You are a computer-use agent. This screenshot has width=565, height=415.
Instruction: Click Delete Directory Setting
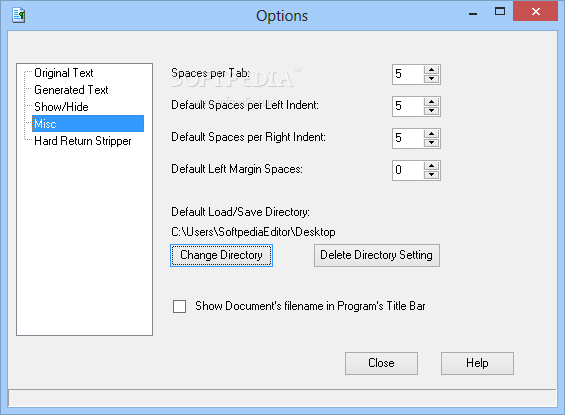377,255
